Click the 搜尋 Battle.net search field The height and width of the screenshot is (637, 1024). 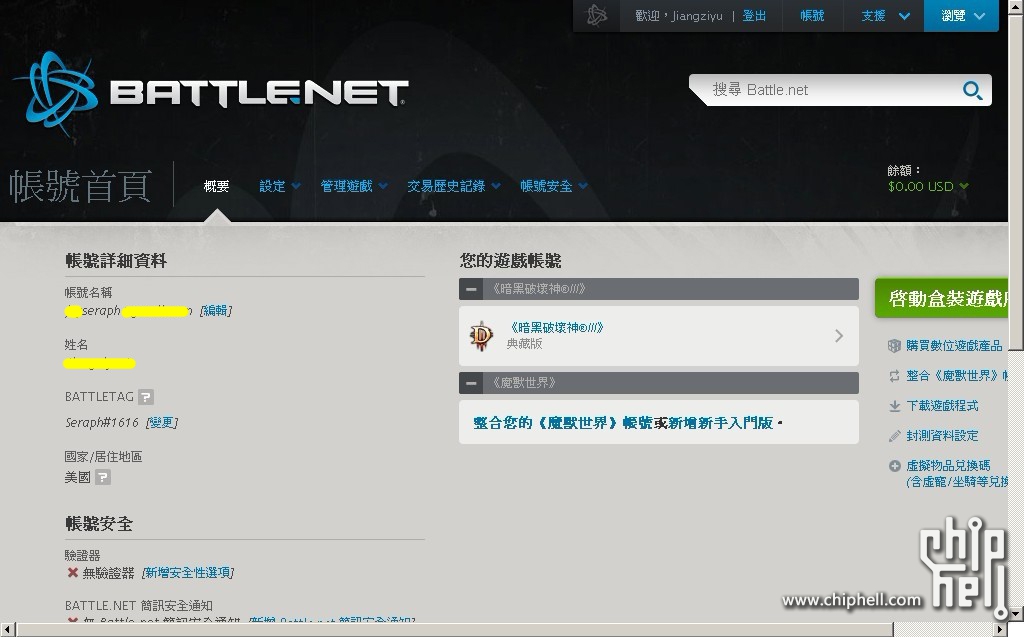[x=829, y=90]
